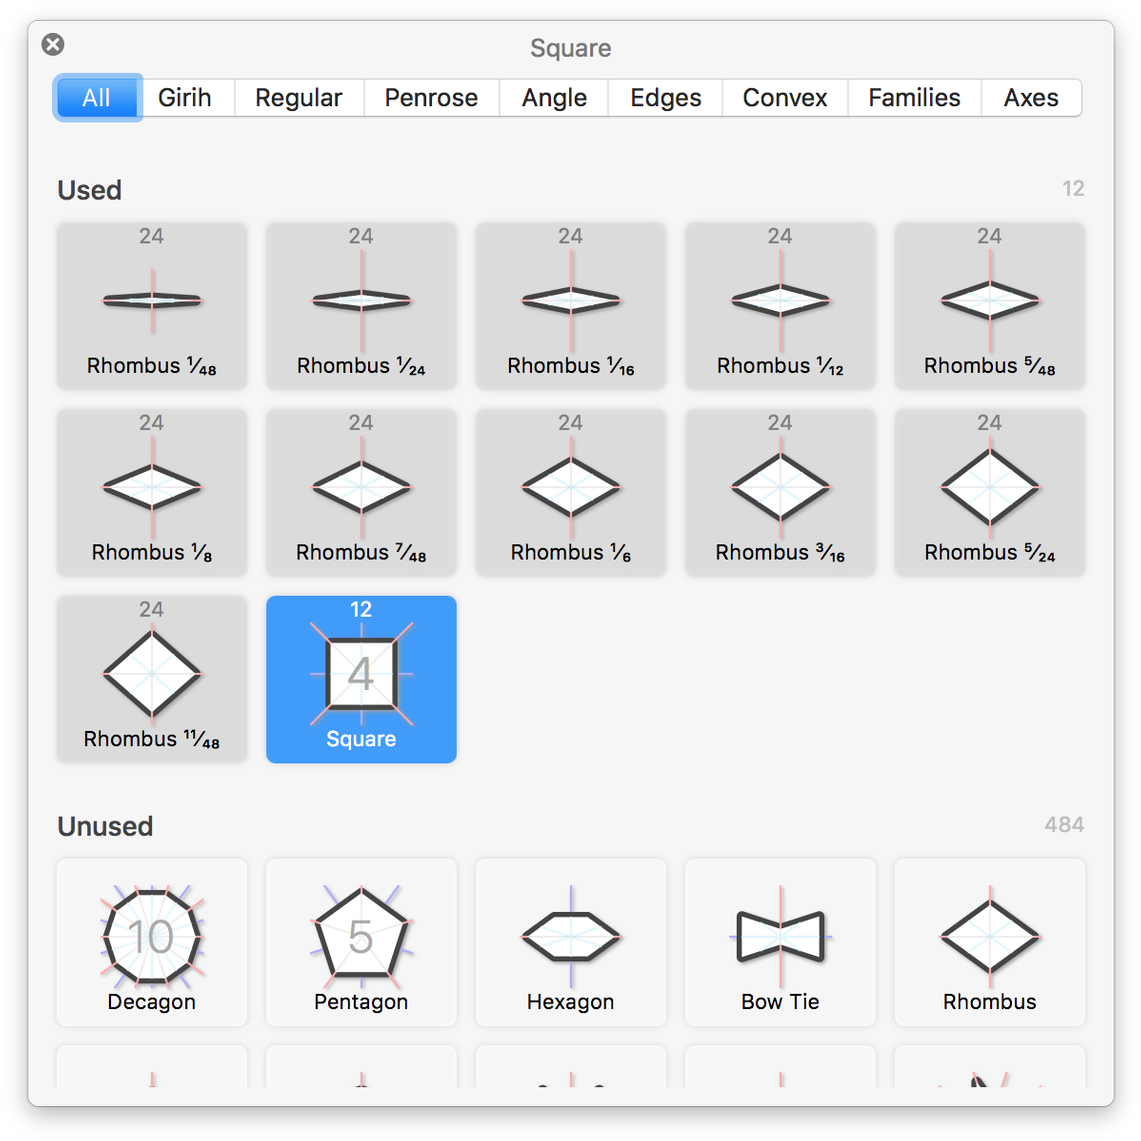
Task: Click the Rhombus 11⁄48 tile
Action: click(152, 679)
